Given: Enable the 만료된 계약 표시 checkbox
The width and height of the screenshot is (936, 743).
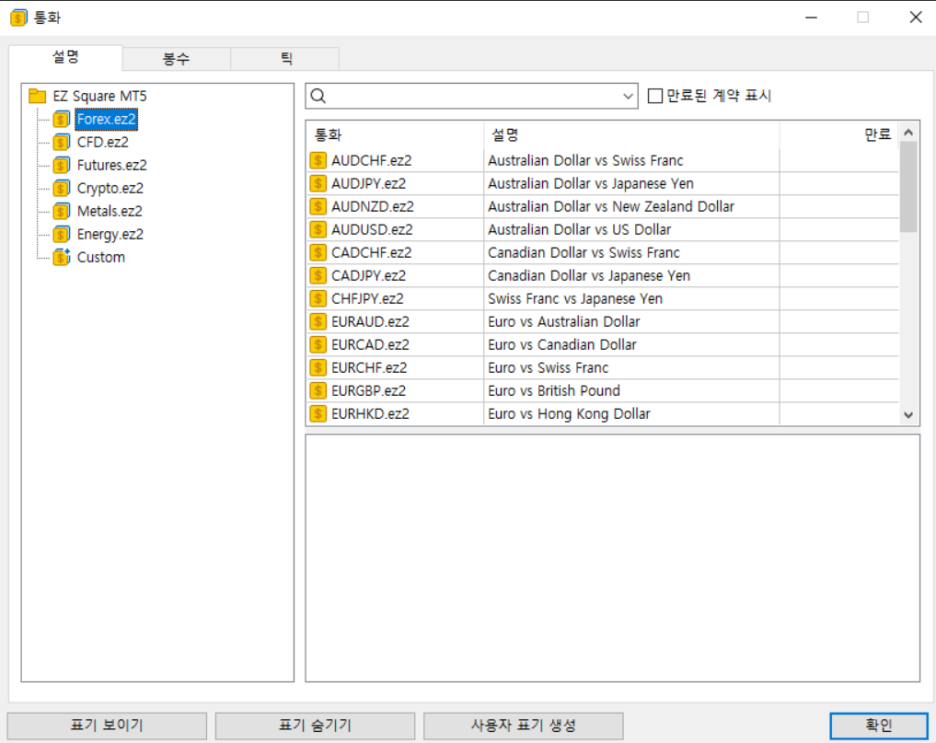Looking at the screenshot, I should [x=655, y=95].
